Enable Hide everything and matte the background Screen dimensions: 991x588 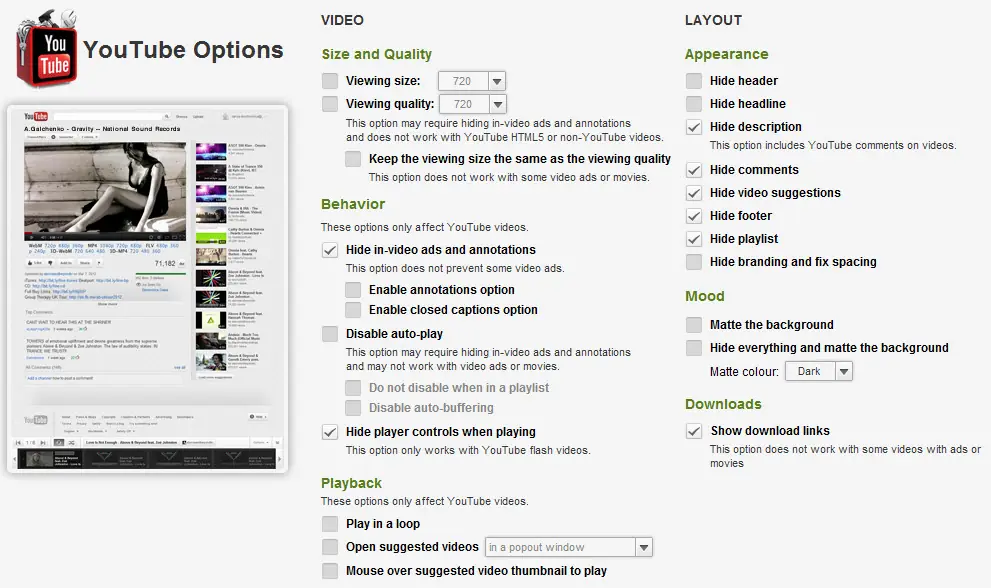coord(694,348)
